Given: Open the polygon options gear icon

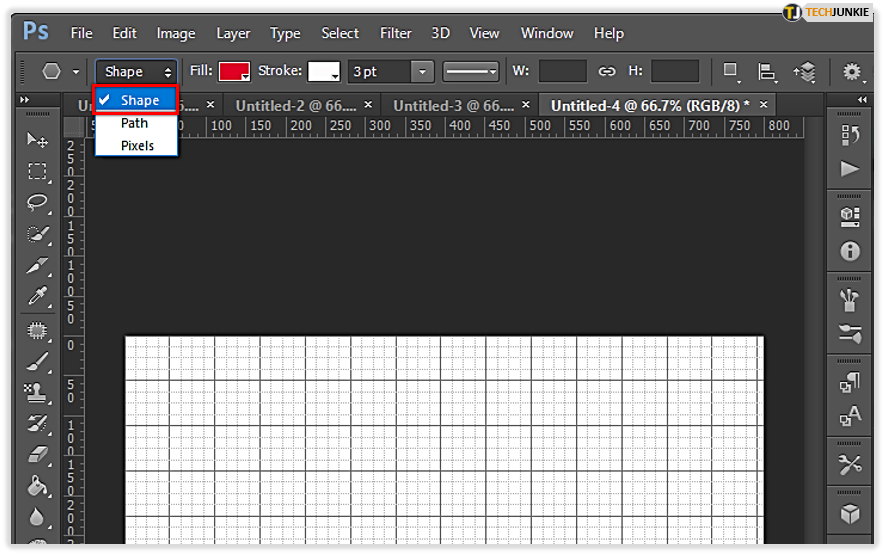Looking at the screenshot, I should [x=853, y=72].
